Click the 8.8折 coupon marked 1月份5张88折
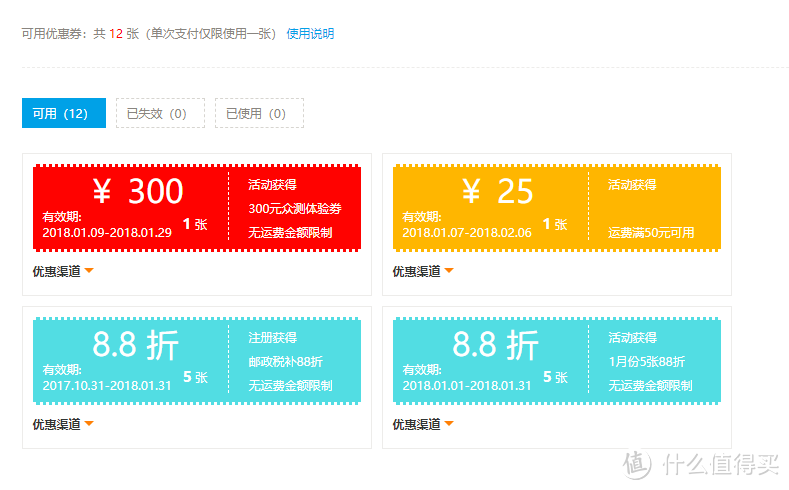 557,361
